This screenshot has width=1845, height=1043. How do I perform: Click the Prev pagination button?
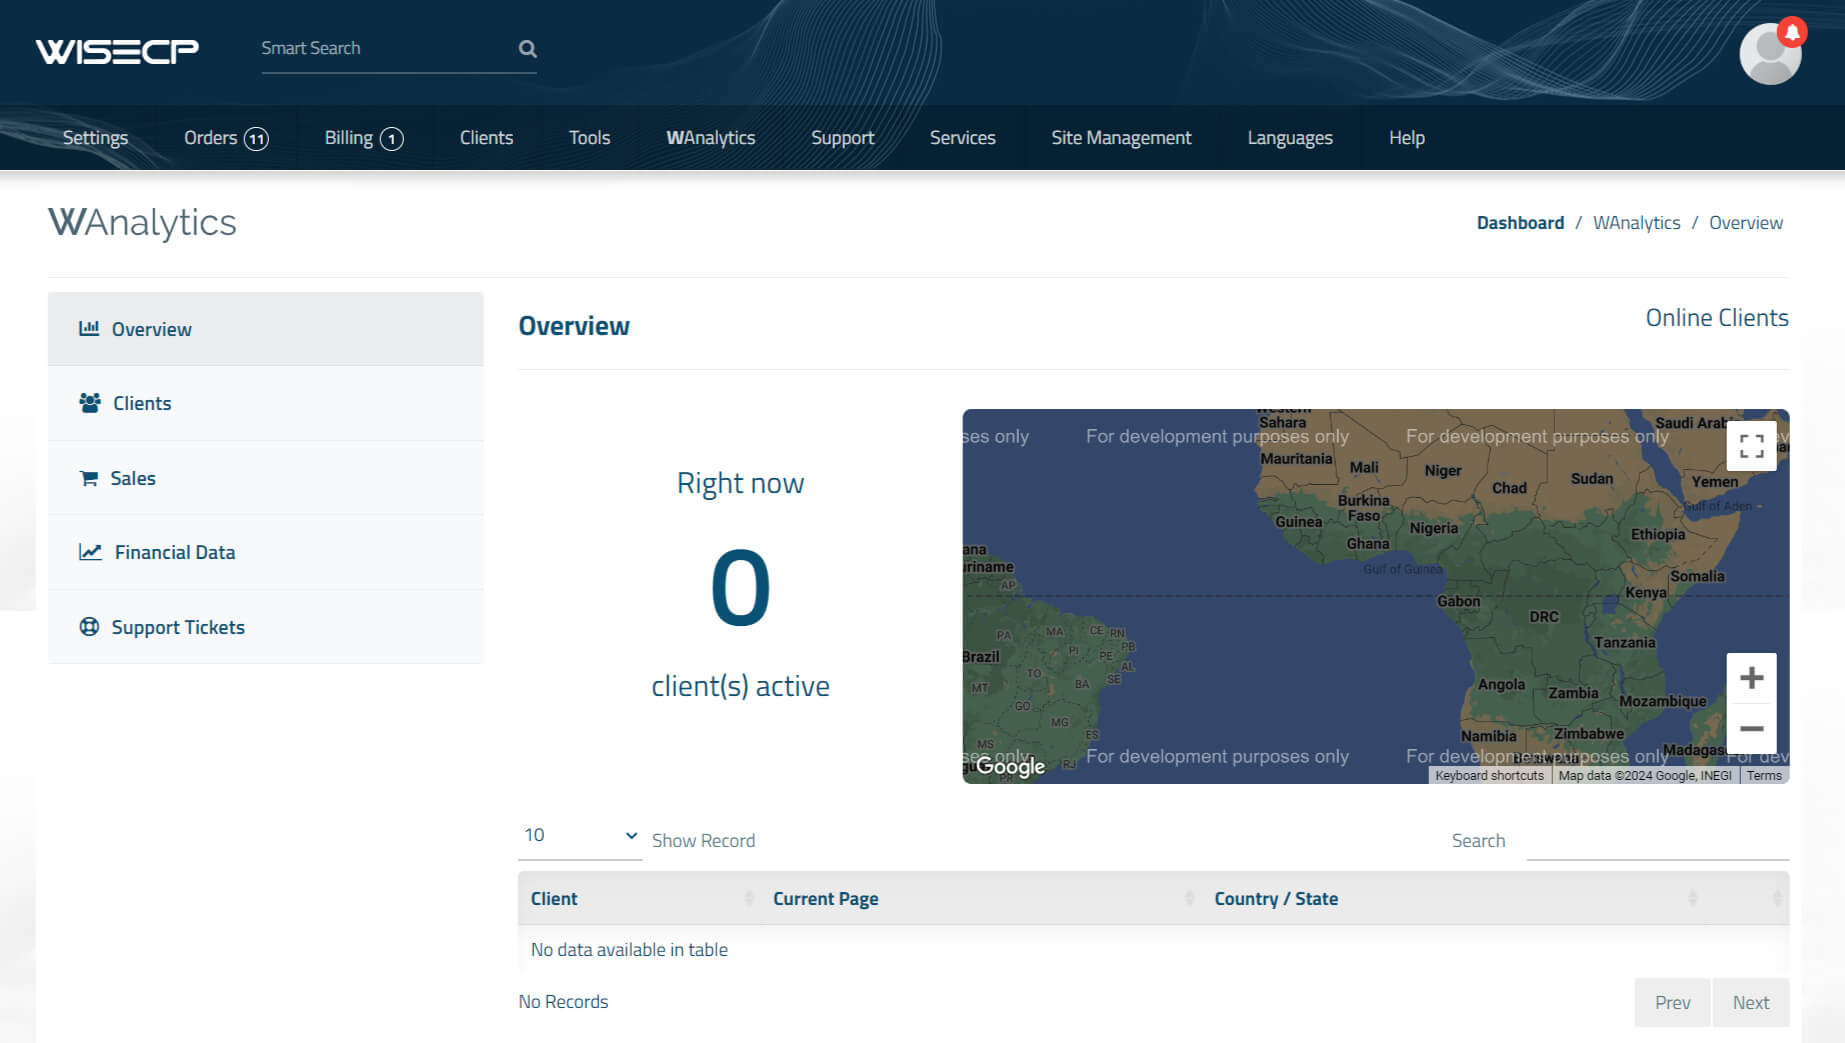[1672, 1002]
